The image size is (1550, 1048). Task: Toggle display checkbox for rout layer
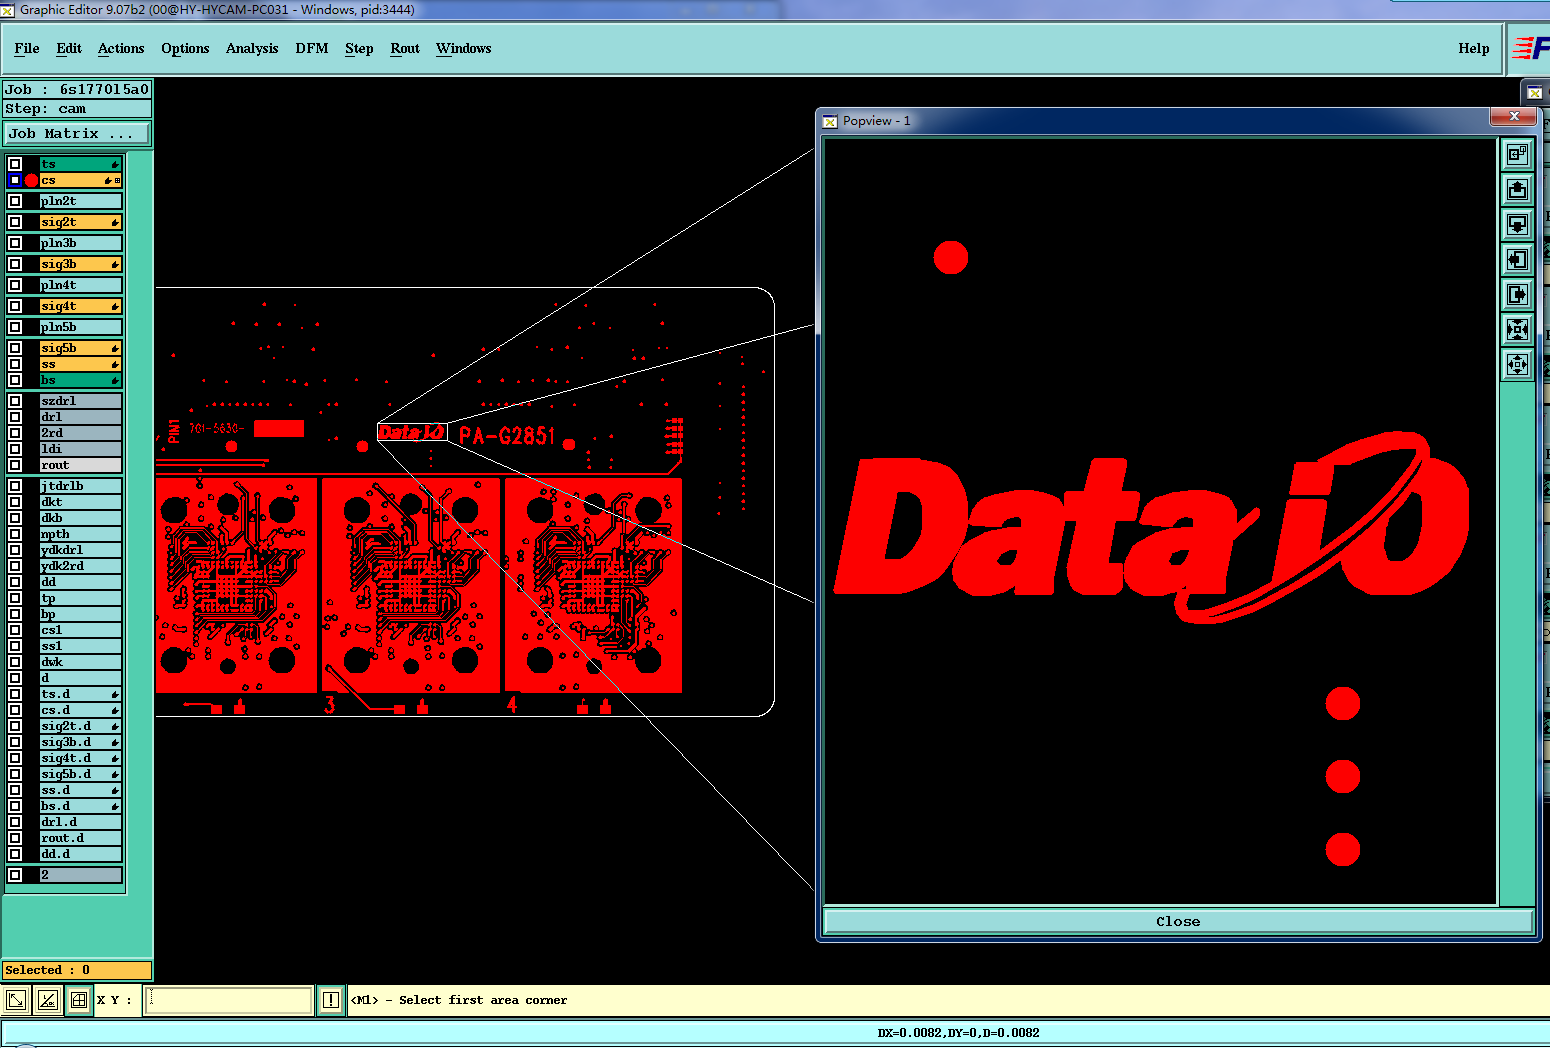(x=15, y=465)
